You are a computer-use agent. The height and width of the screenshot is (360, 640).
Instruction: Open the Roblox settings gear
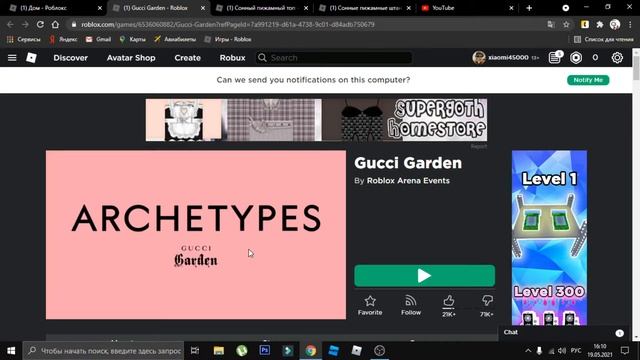click(617, 58)
